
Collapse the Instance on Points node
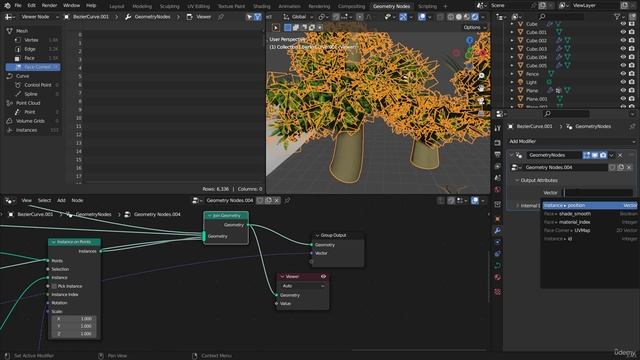click(53, 242)
